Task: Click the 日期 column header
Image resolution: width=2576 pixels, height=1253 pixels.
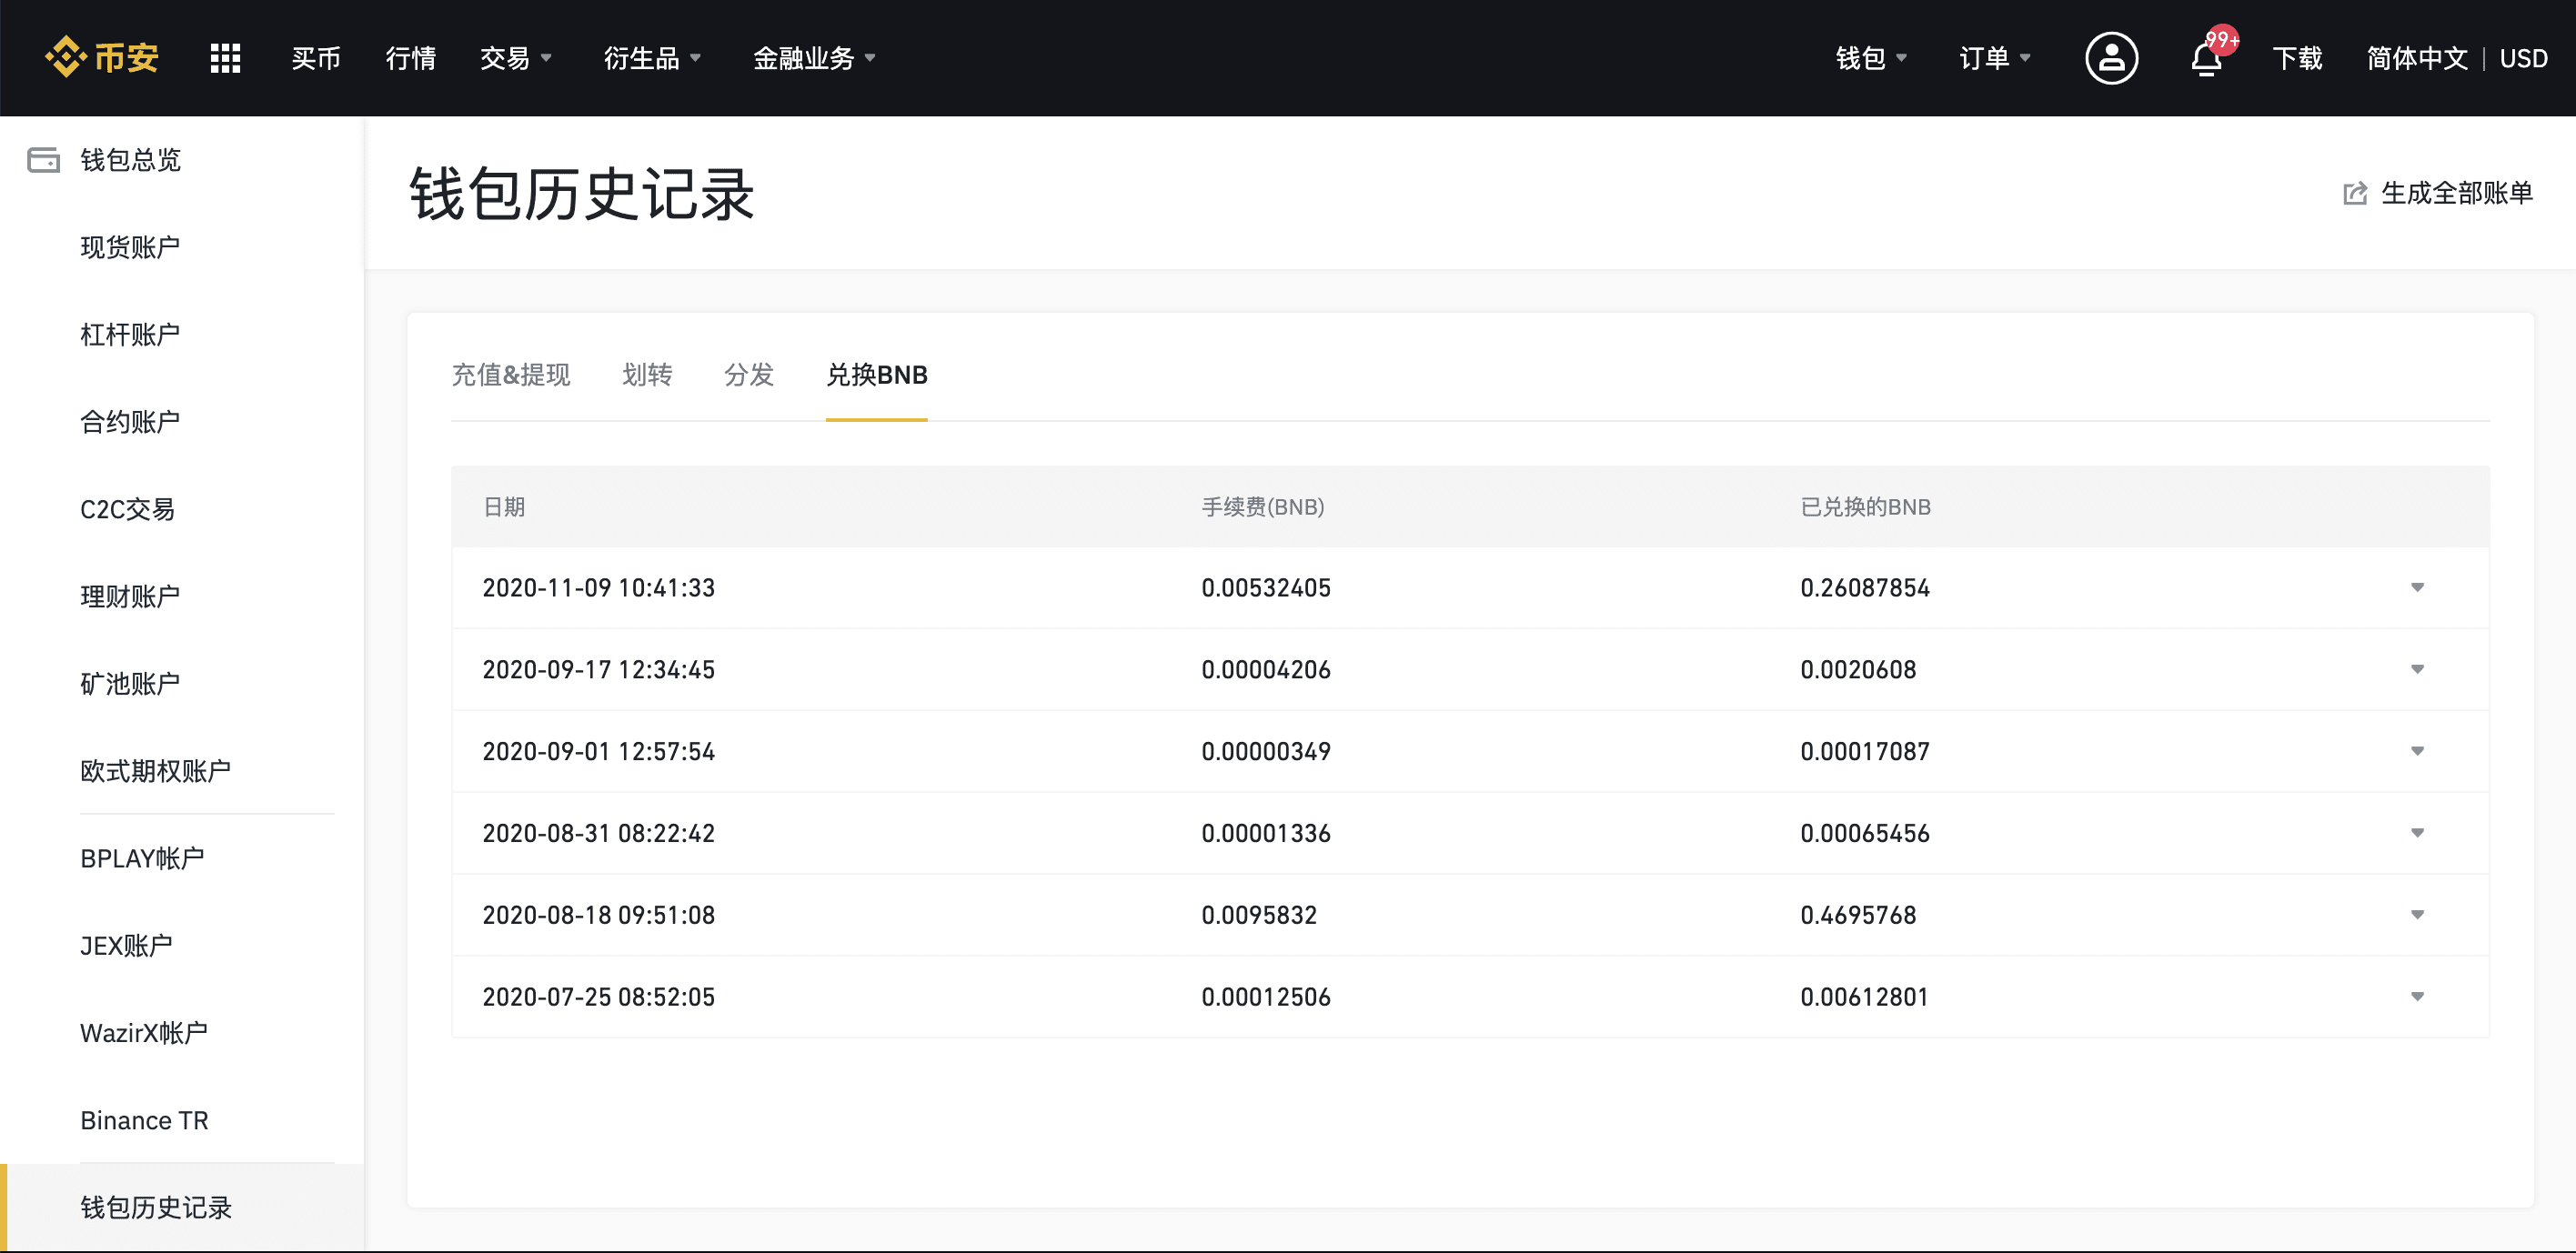Action: tap(504, 507)
